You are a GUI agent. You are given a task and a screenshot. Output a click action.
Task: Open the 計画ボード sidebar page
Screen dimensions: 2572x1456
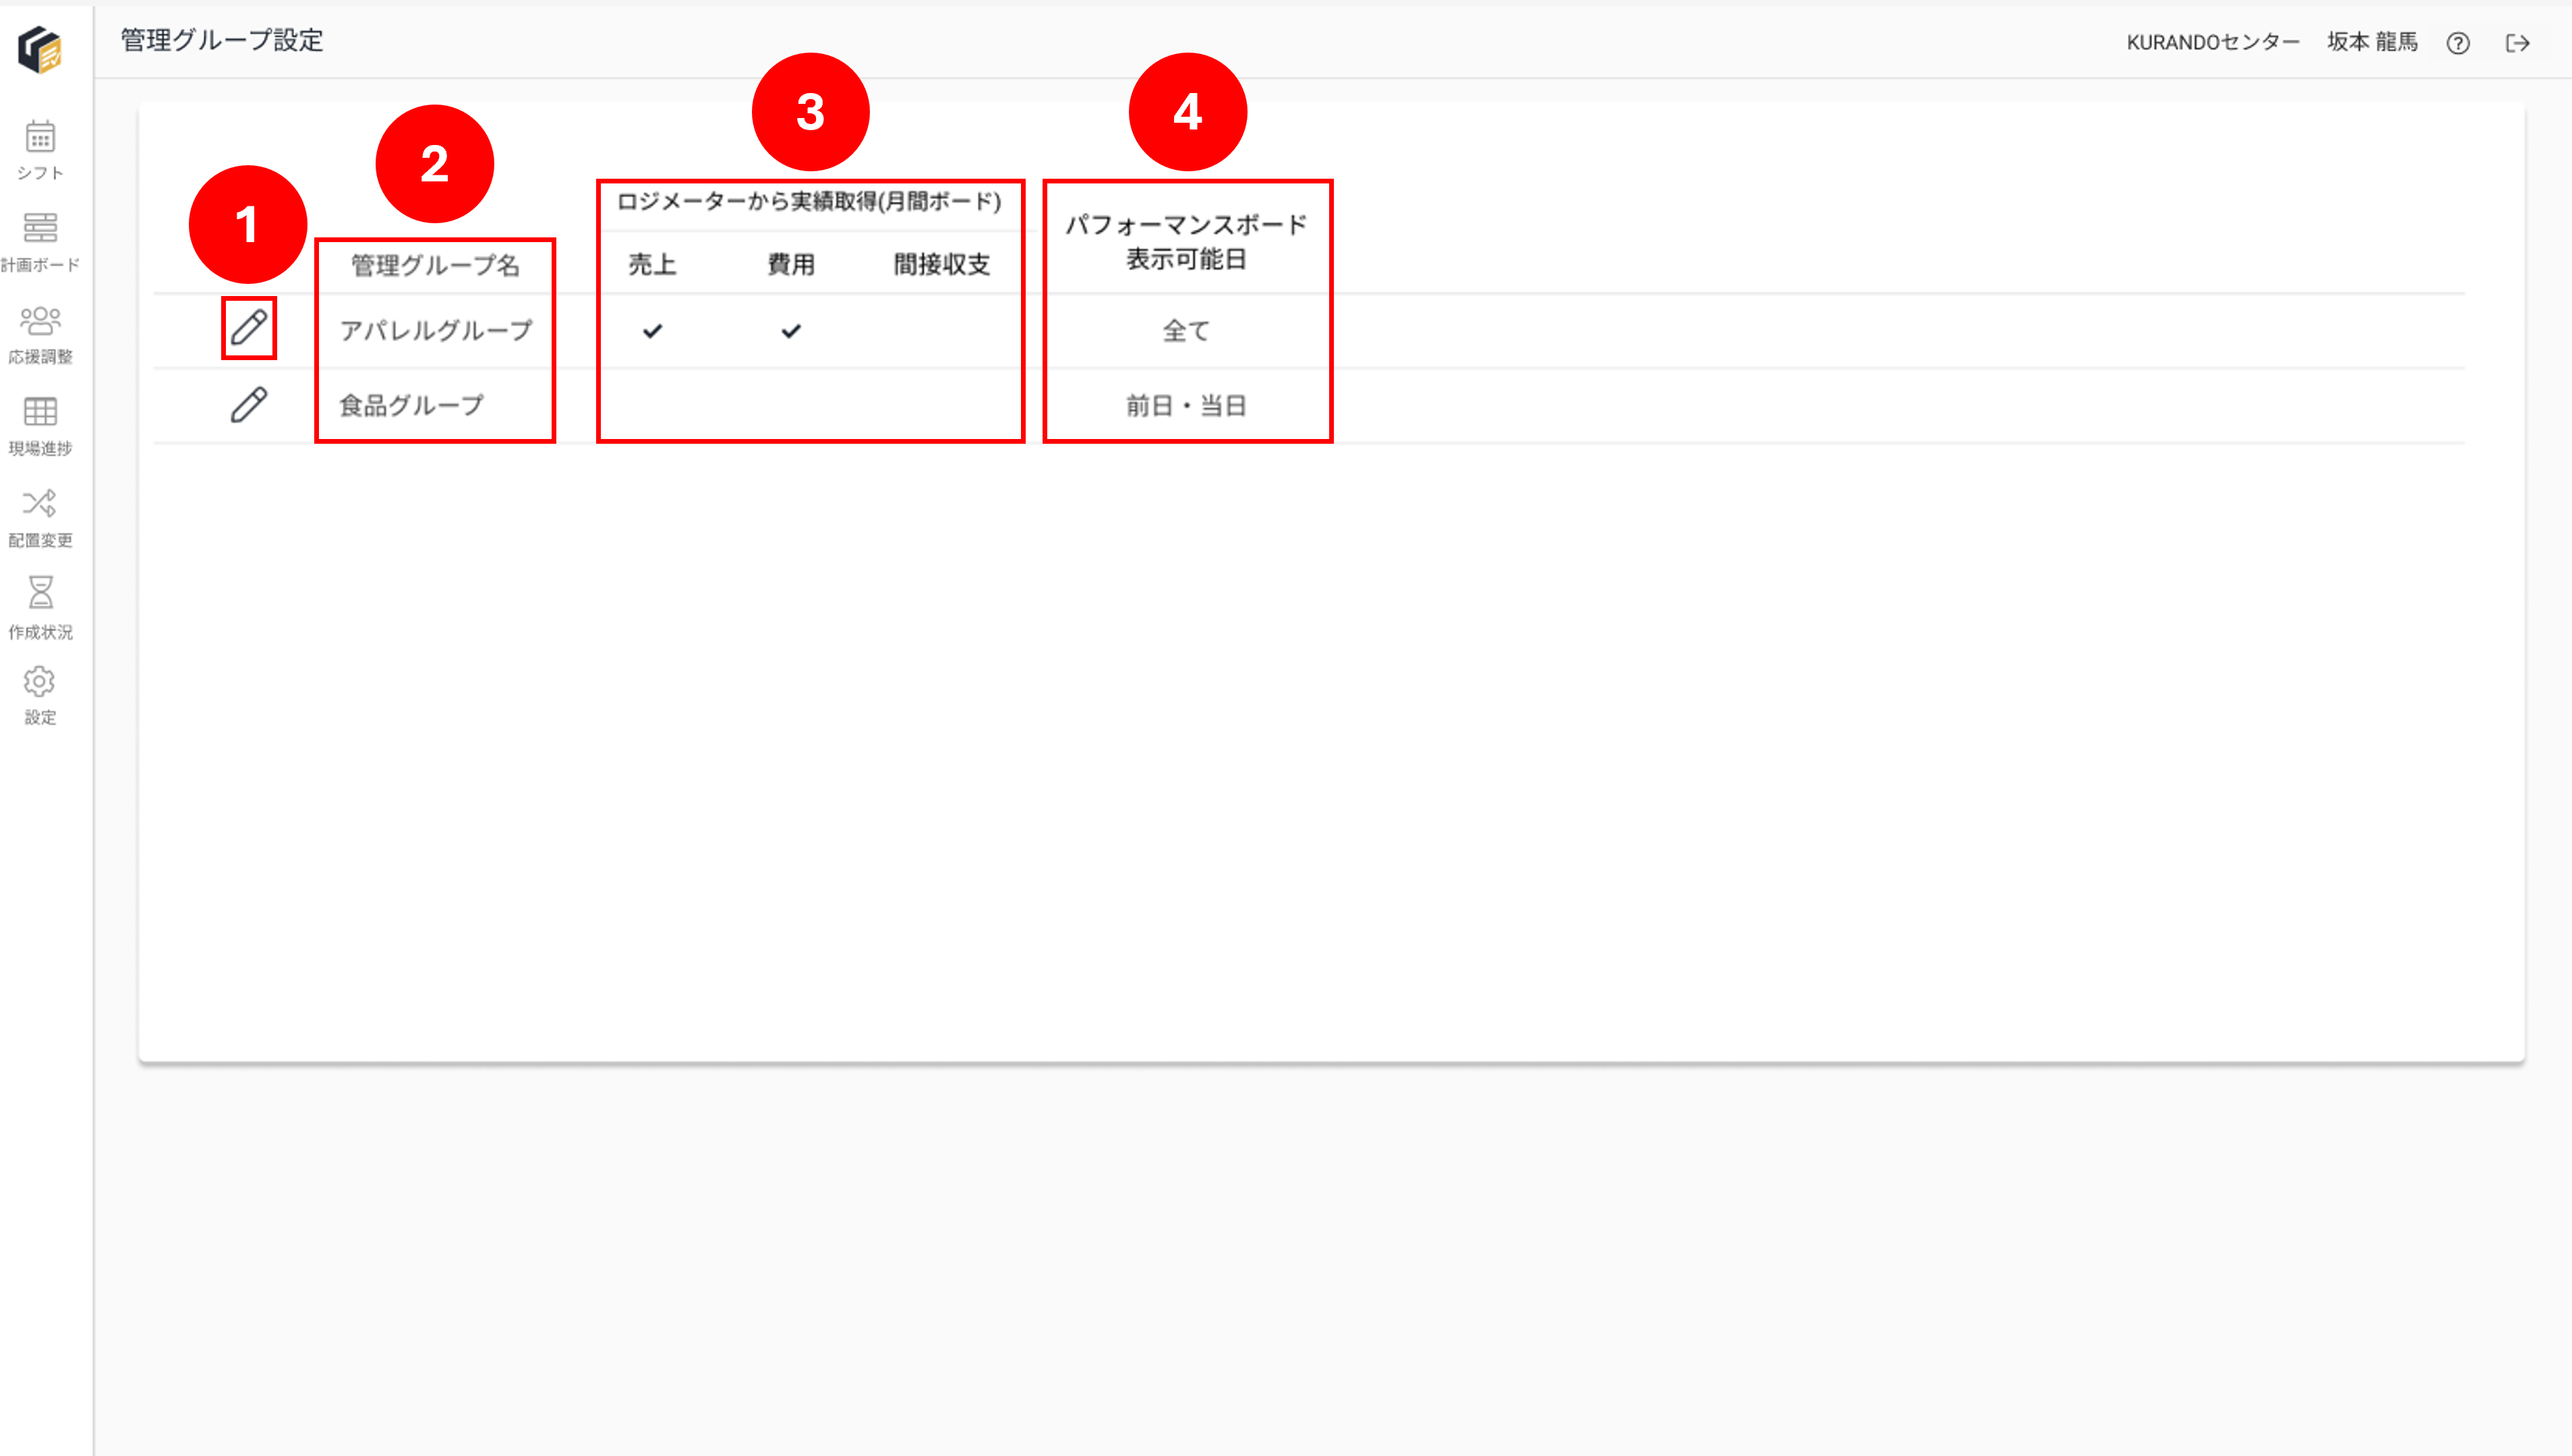tap(40, 242)
